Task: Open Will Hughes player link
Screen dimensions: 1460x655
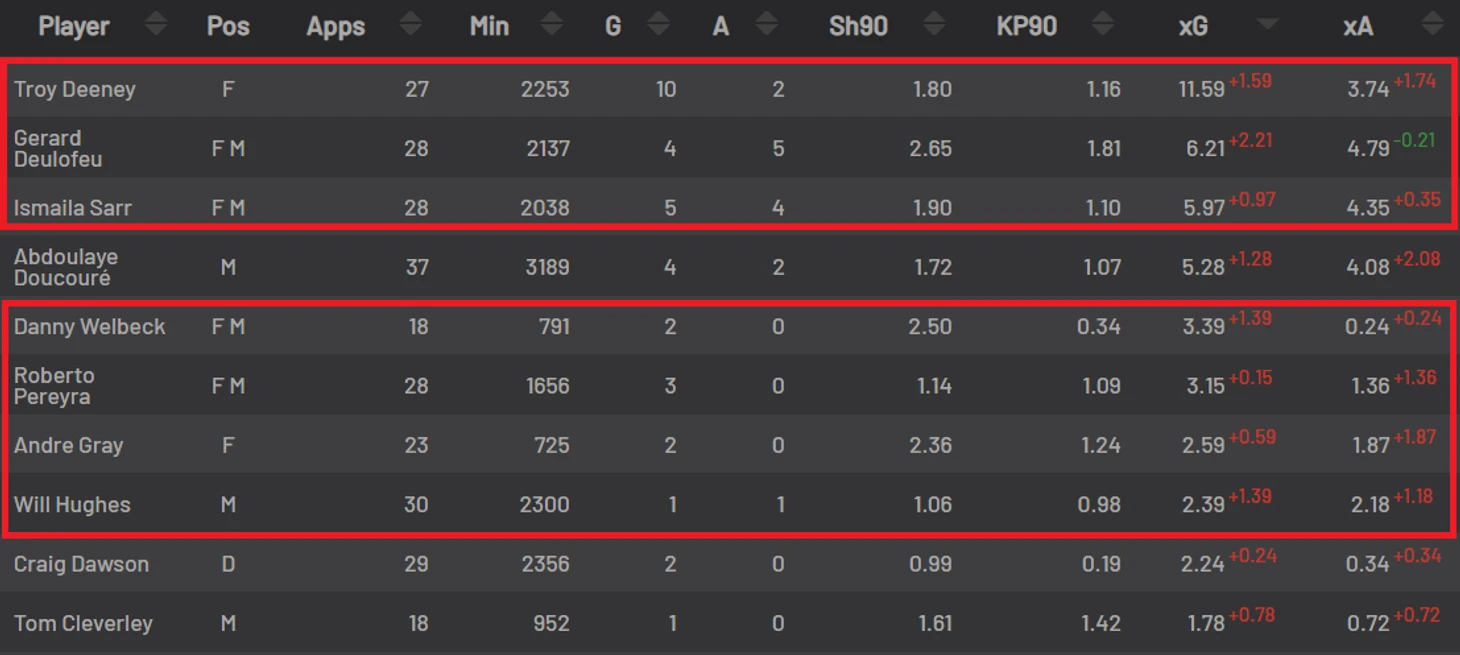Action: (x=72, y=504)
